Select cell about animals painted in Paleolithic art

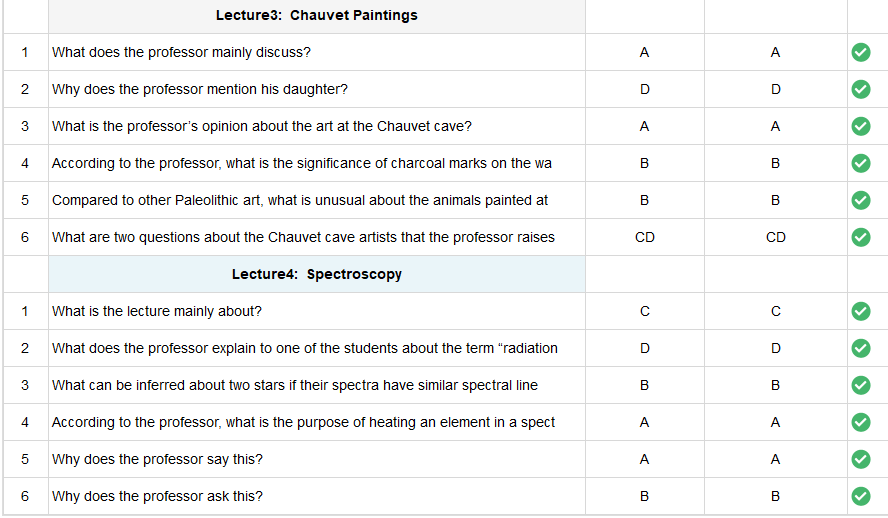(x=317, y=200)
